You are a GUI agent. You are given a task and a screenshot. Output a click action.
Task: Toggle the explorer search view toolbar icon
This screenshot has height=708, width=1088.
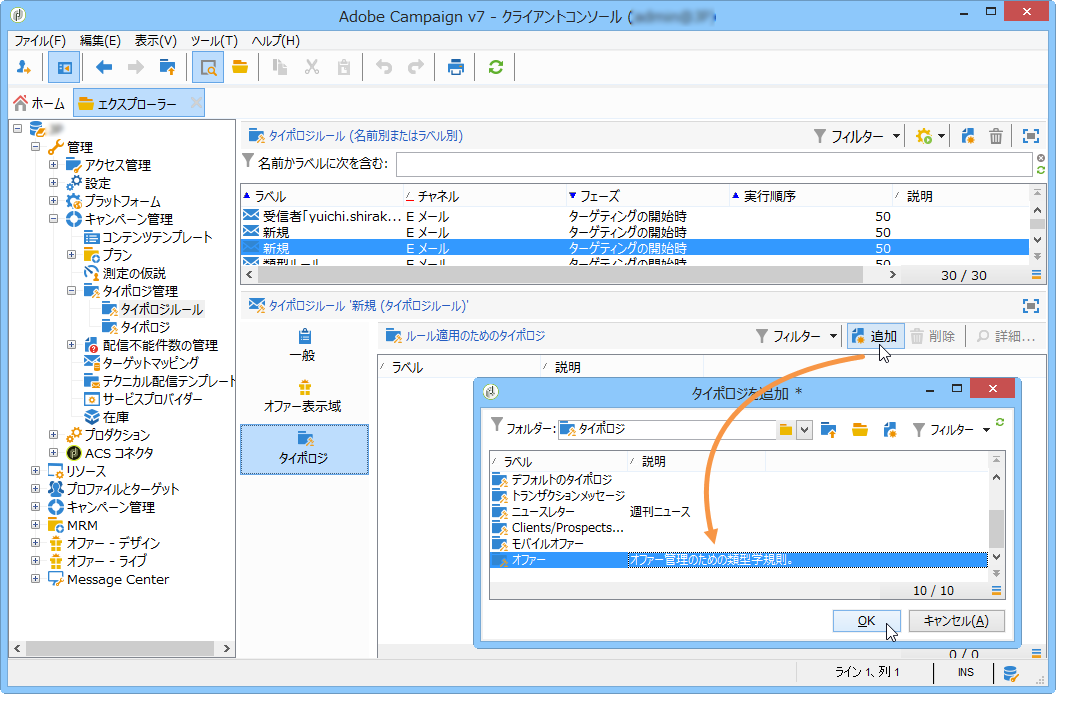click(x=207, y=67)
